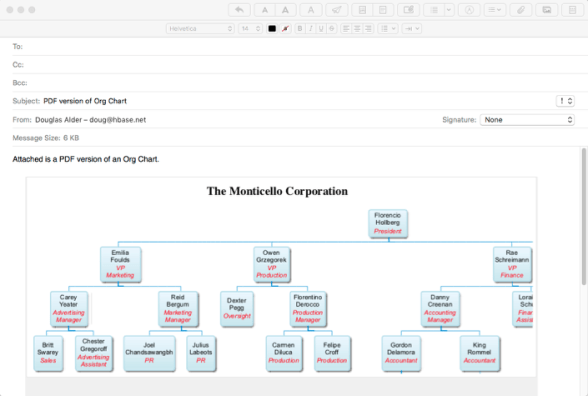Send the message with paper plane icon

(x=337, y=10)
